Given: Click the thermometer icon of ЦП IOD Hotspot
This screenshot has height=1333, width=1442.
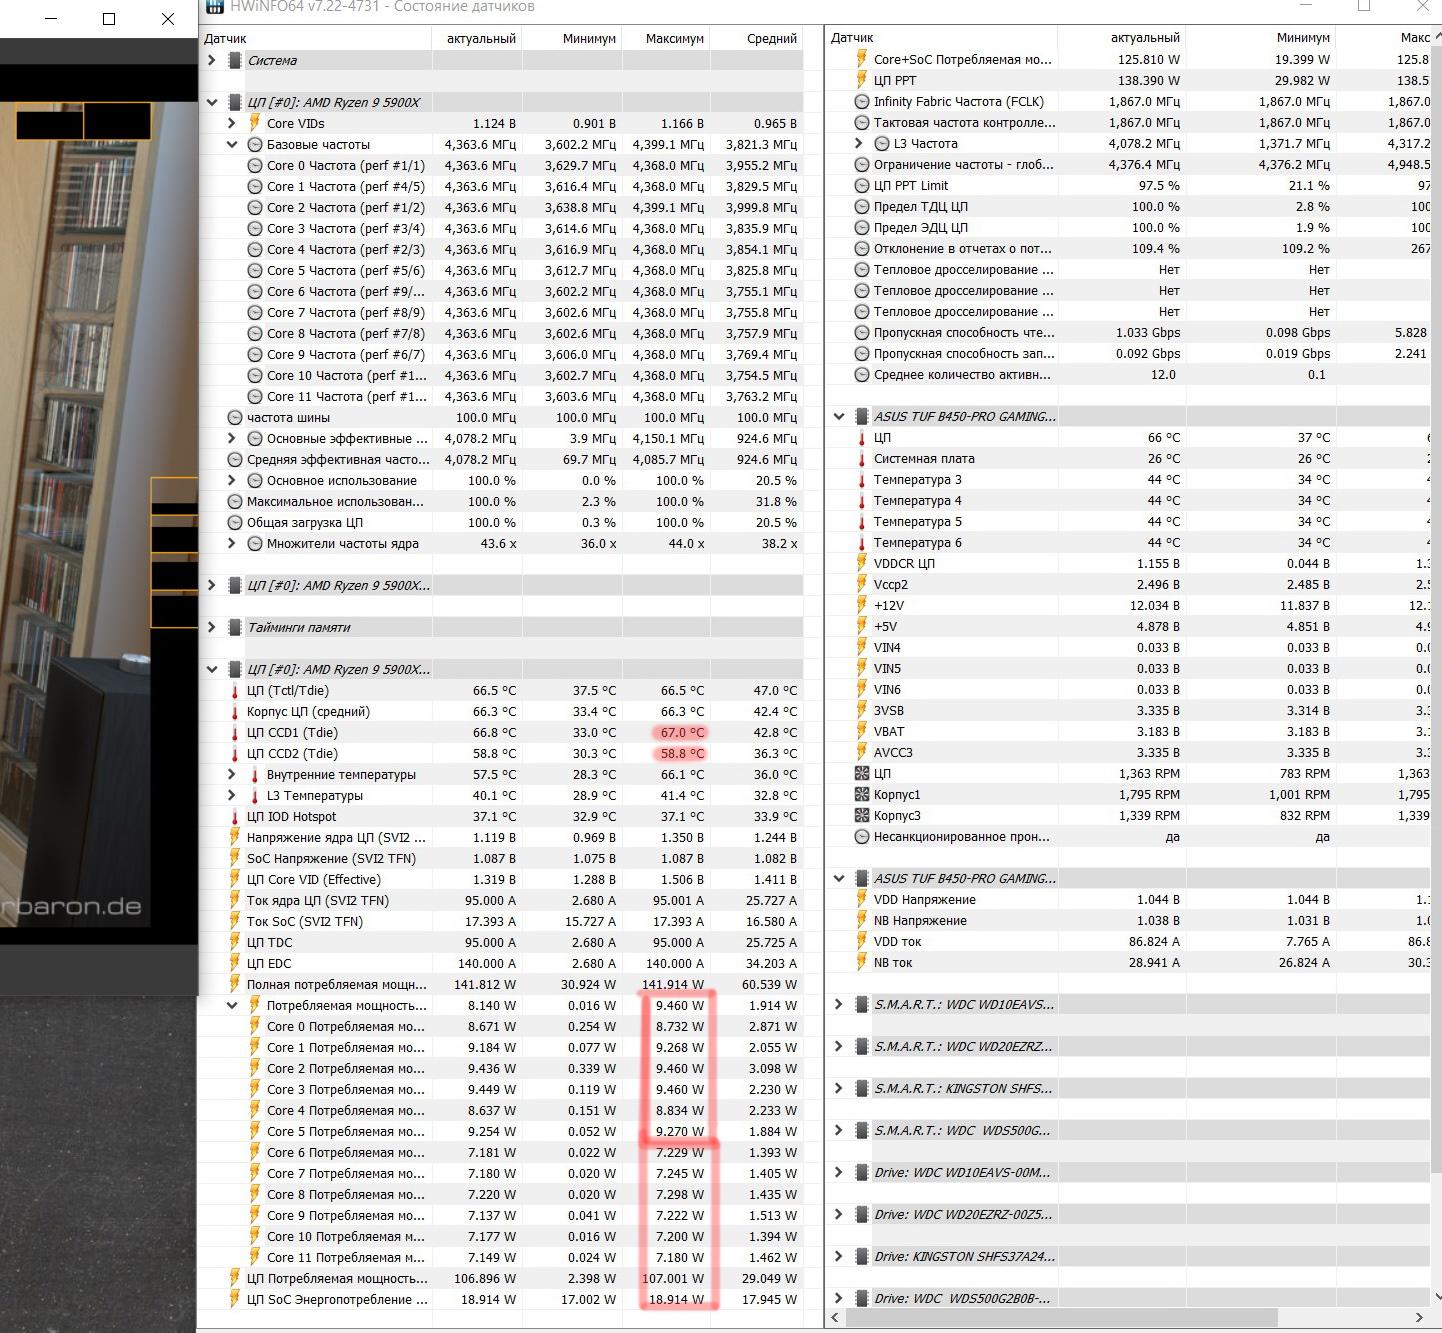Looking at the screenshot, I should point(235,816).
